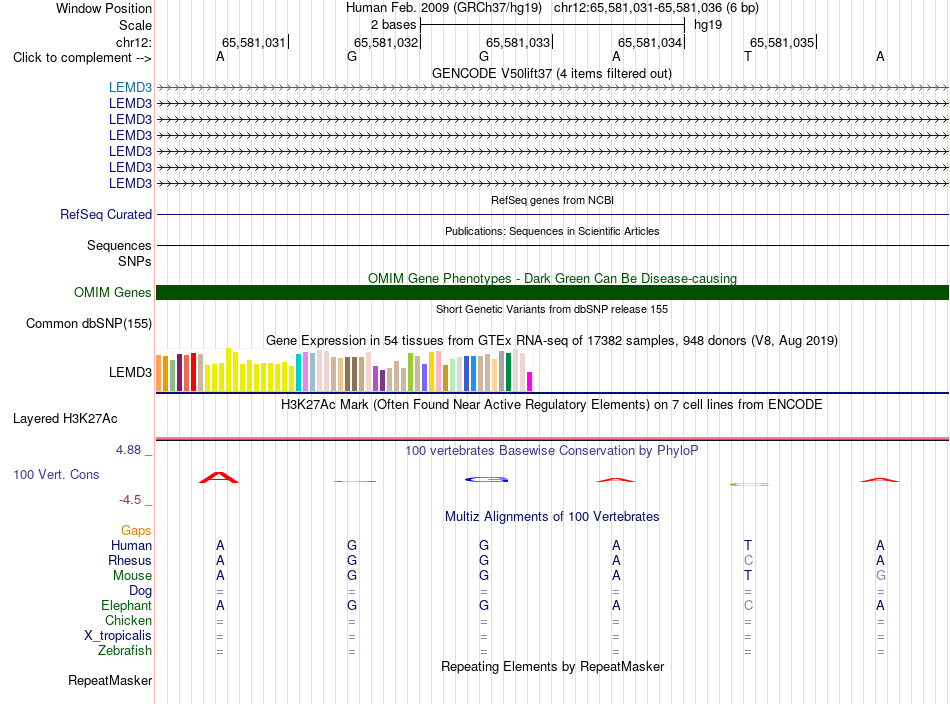Click the 'Rhesus' species row label

click(130, 560)
